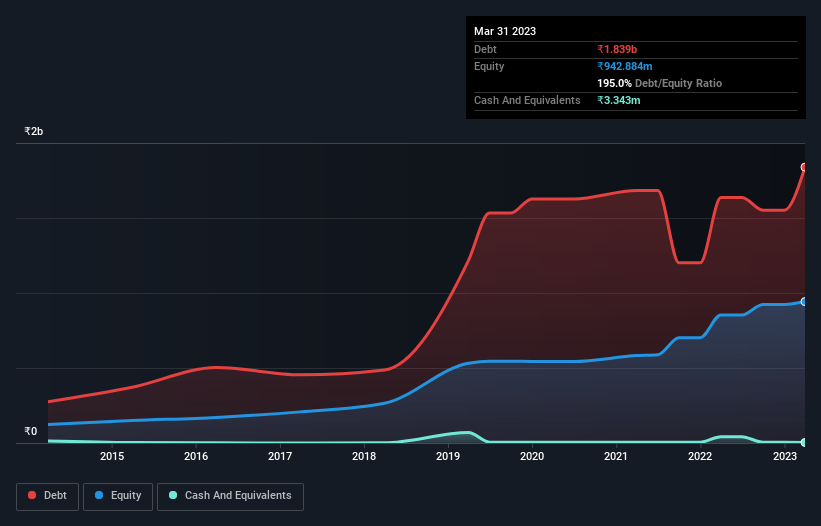Click the ₹0 y-axis label
821x526 pixels.
tap(31, 431)
